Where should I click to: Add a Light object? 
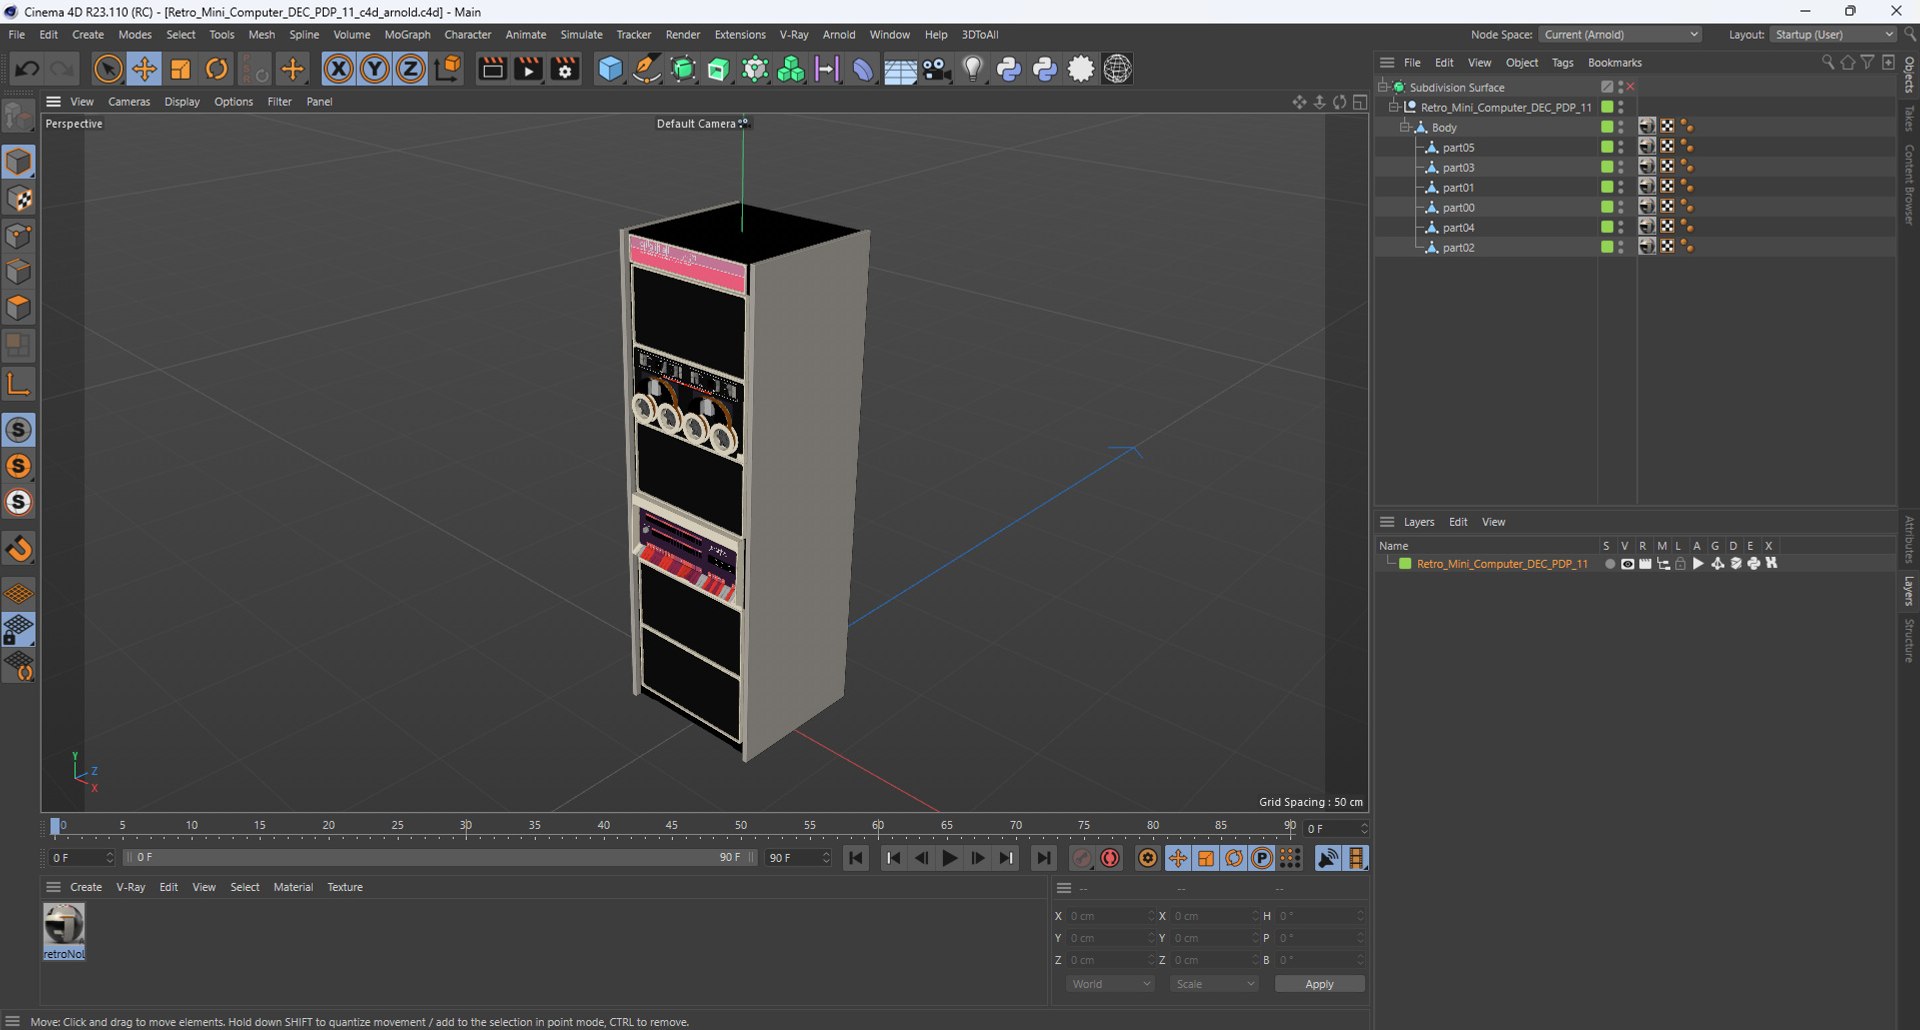click(972, 69)
